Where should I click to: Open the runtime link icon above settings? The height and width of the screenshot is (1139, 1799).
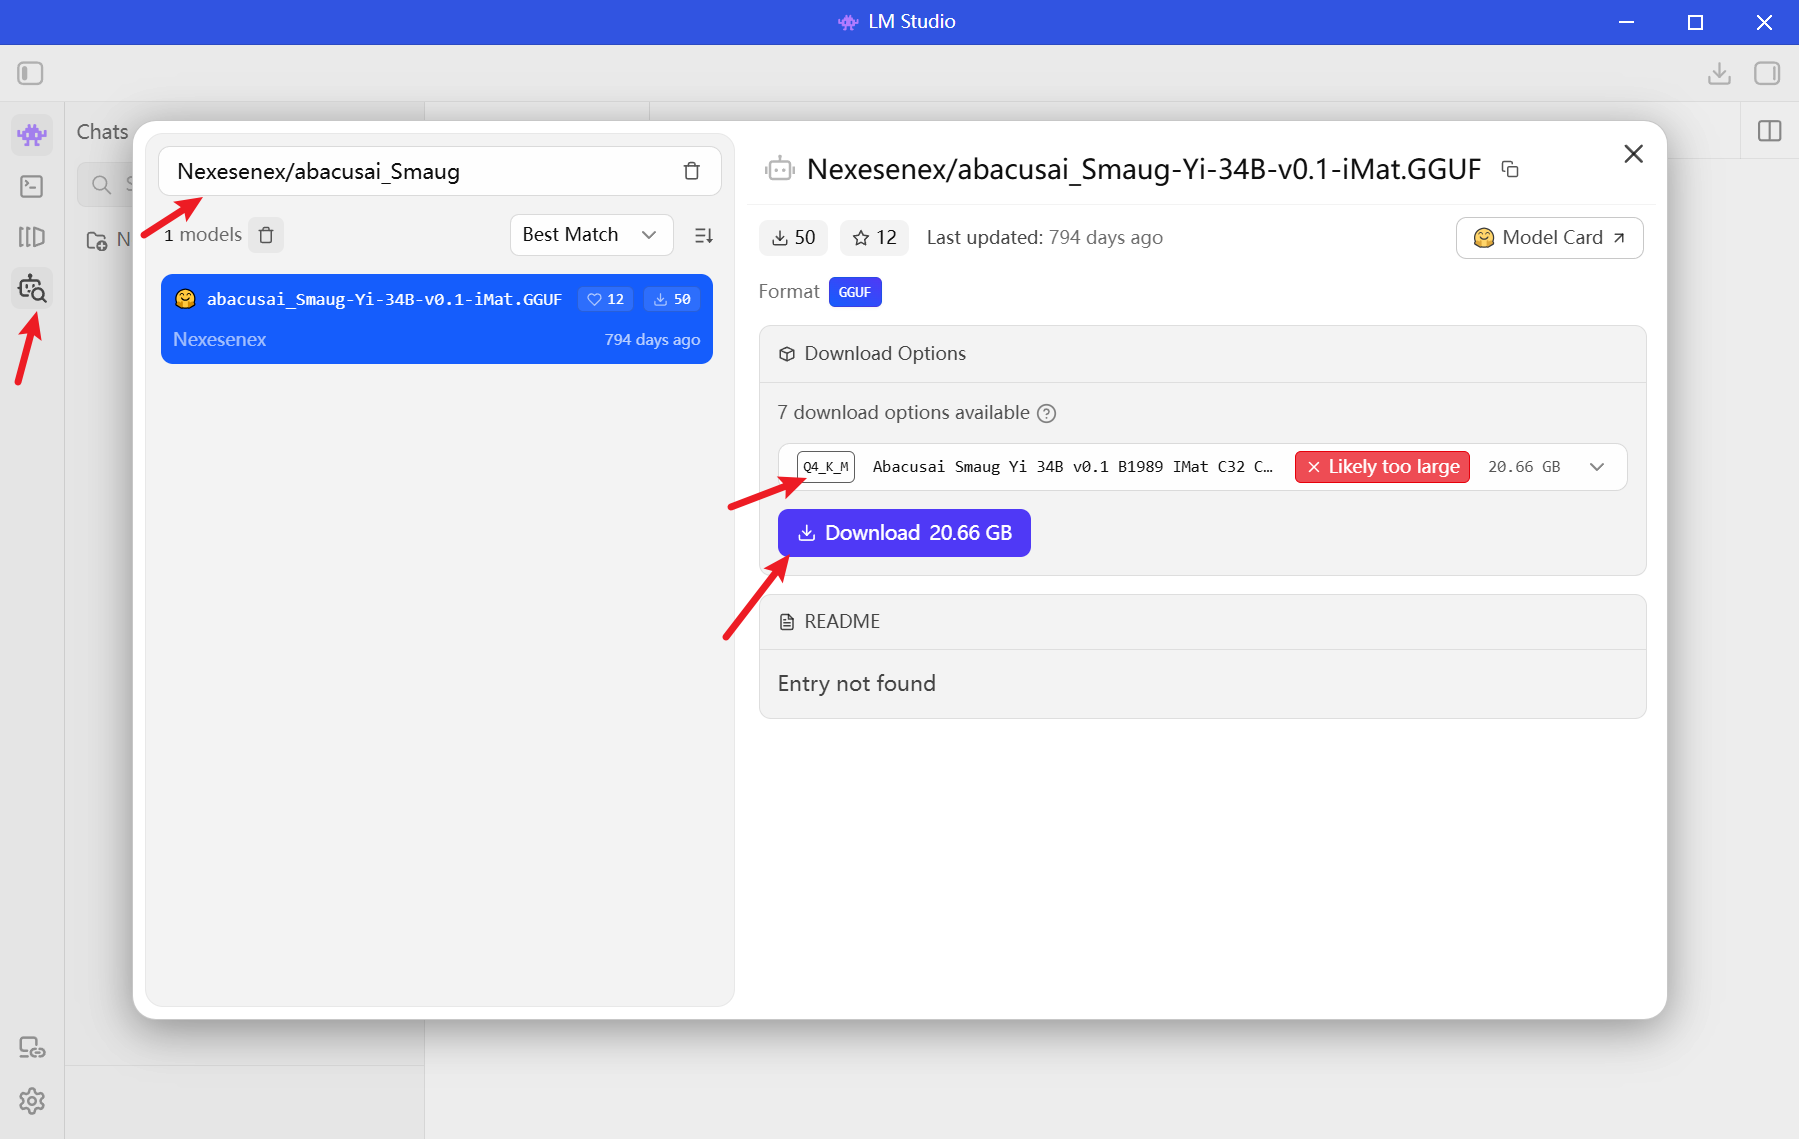32,1047
